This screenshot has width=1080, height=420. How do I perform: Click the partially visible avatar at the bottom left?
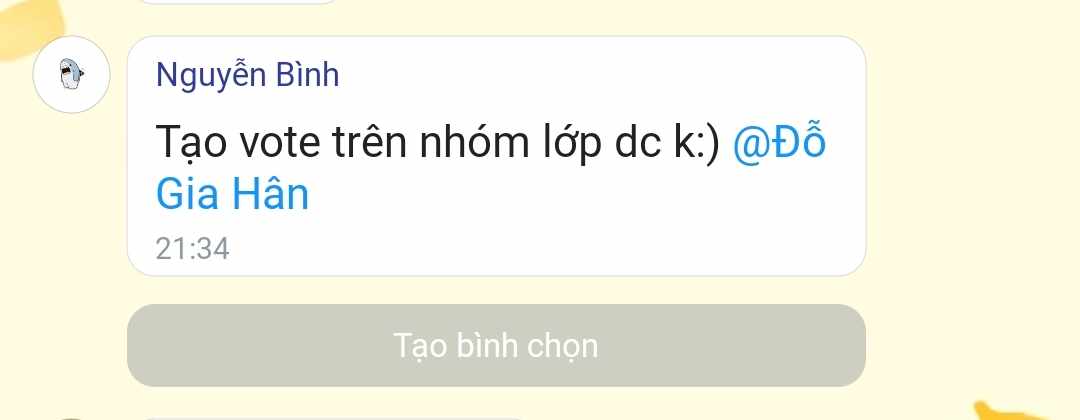click(69, 418)
